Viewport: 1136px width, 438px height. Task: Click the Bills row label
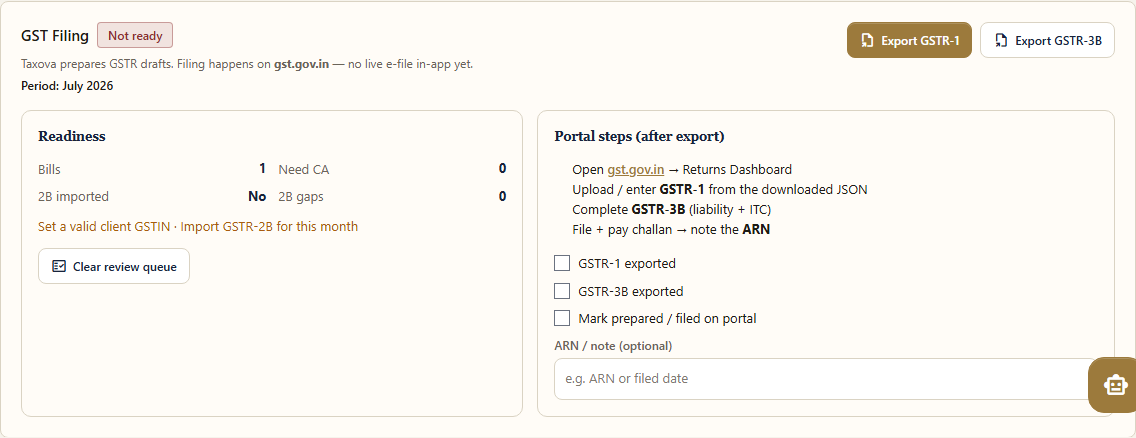pyautogui.click(x=49, y=169)
